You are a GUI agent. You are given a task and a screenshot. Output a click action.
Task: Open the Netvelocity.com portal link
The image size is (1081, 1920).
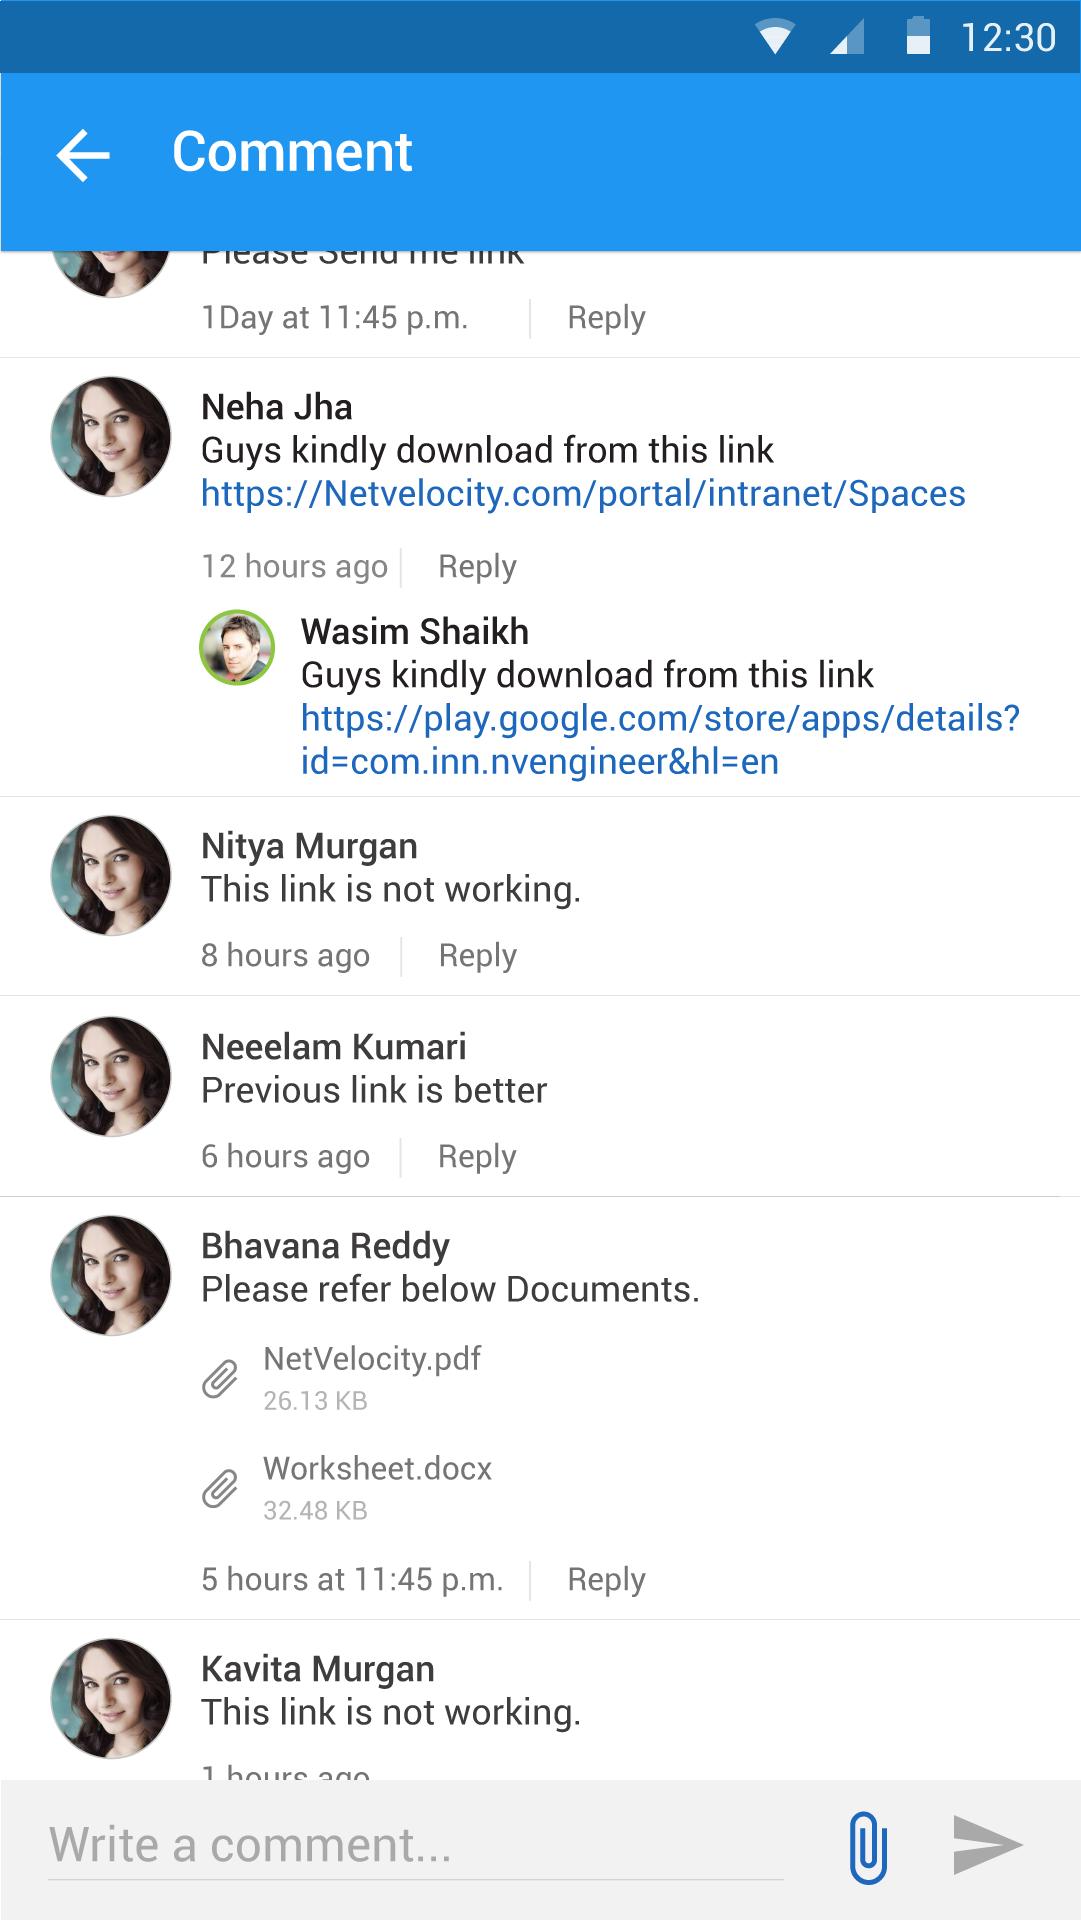click(583, 493)
